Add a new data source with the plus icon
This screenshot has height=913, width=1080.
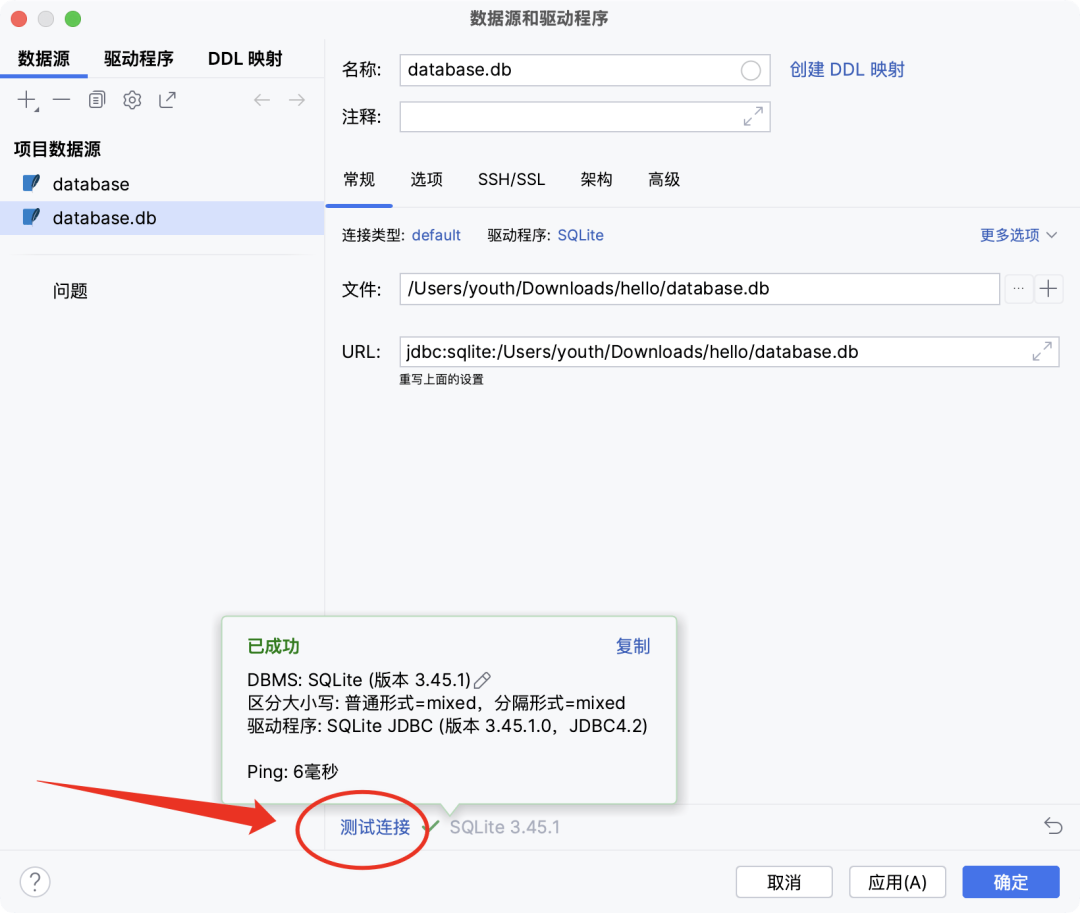point(26,99)
